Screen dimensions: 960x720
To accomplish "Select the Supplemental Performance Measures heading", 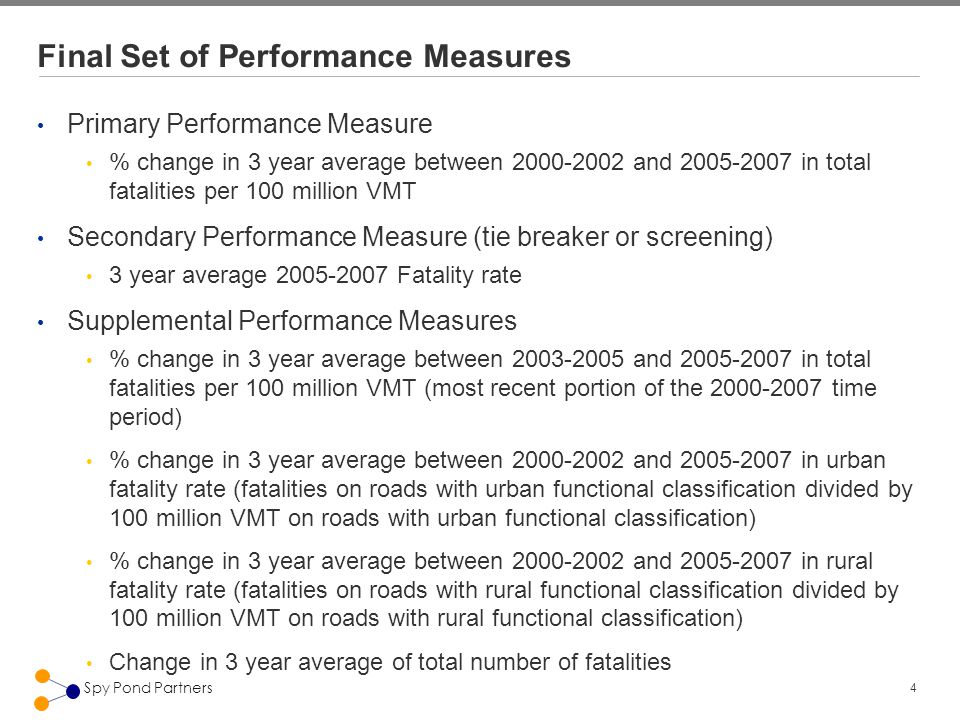I will point(292,321).
